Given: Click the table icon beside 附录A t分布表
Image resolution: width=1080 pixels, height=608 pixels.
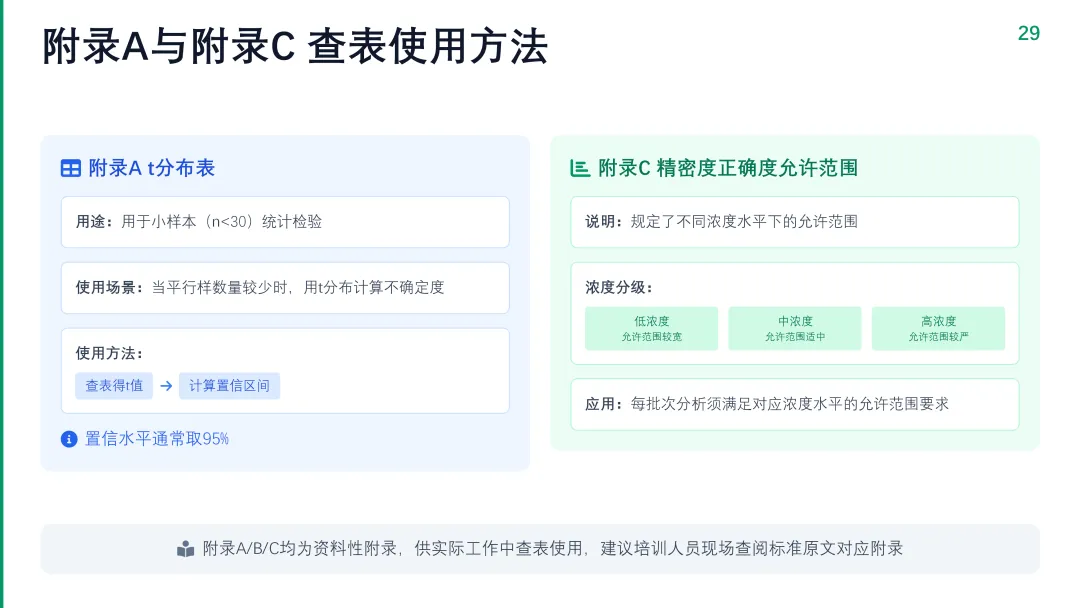Looking at the screenshot, I should (70, 168).
